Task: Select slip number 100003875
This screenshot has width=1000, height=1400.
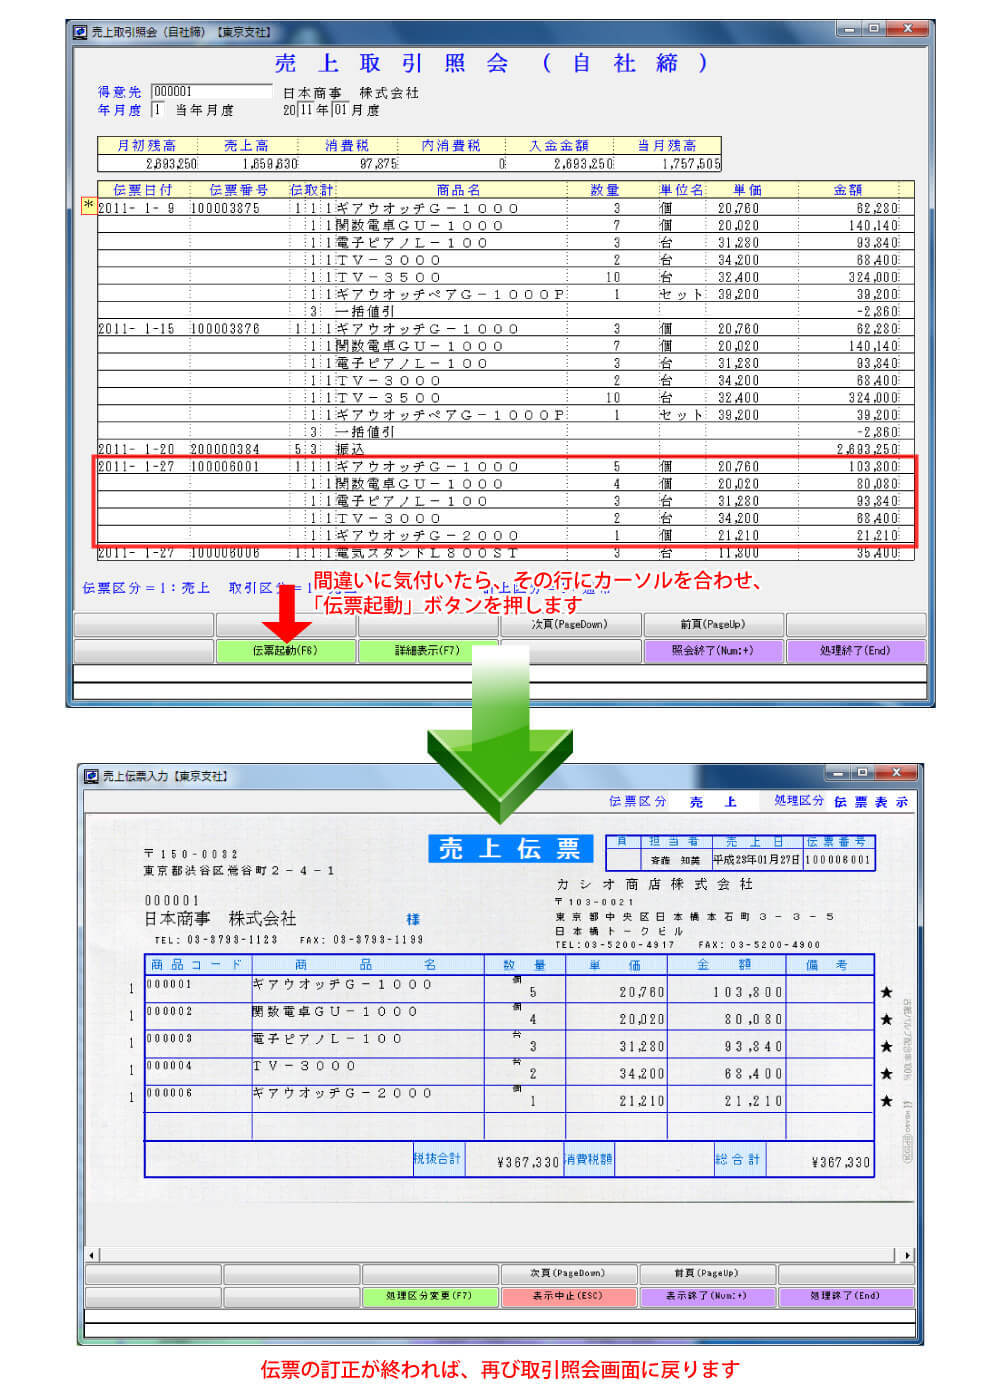Action: pyautogui.click(x=225, y=209)
